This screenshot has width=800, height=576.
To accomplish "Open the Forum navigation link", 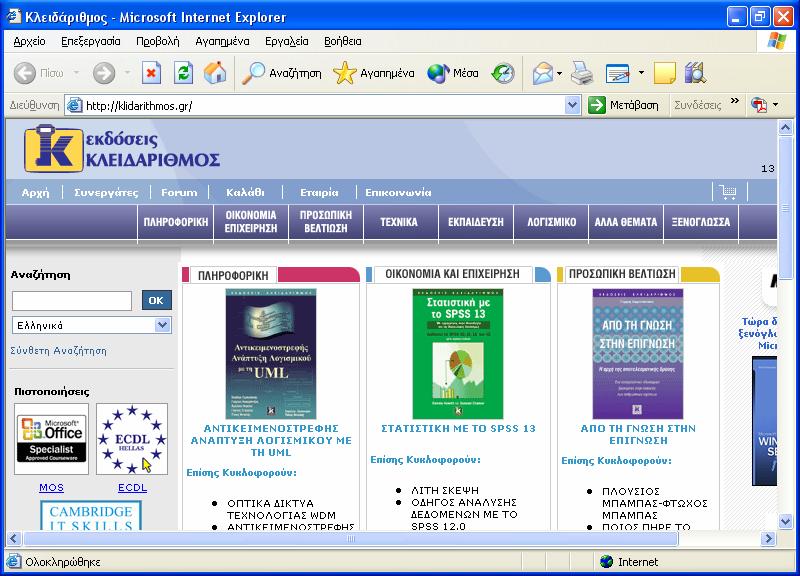I will click(x=179, y=192).
